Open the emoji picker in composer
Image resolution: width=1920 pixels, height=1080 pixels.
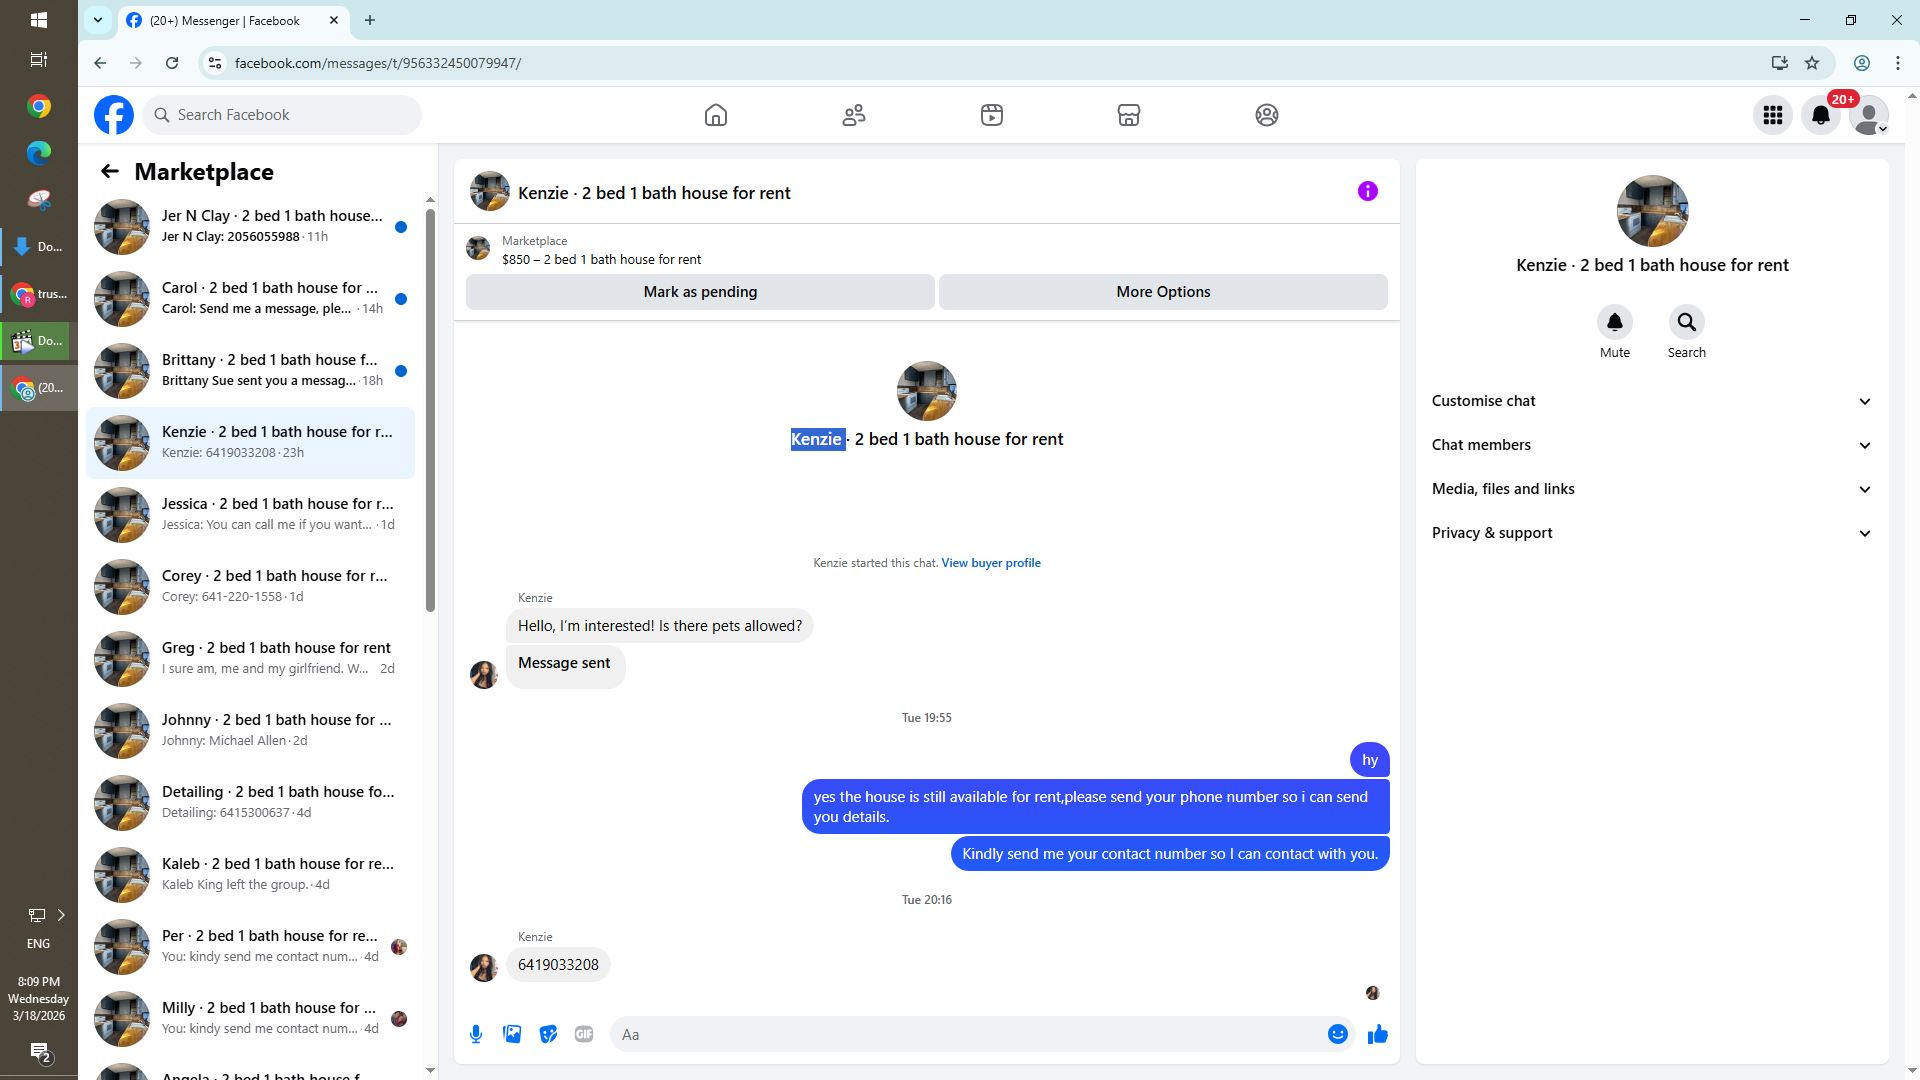[x=1337, y=1034]
